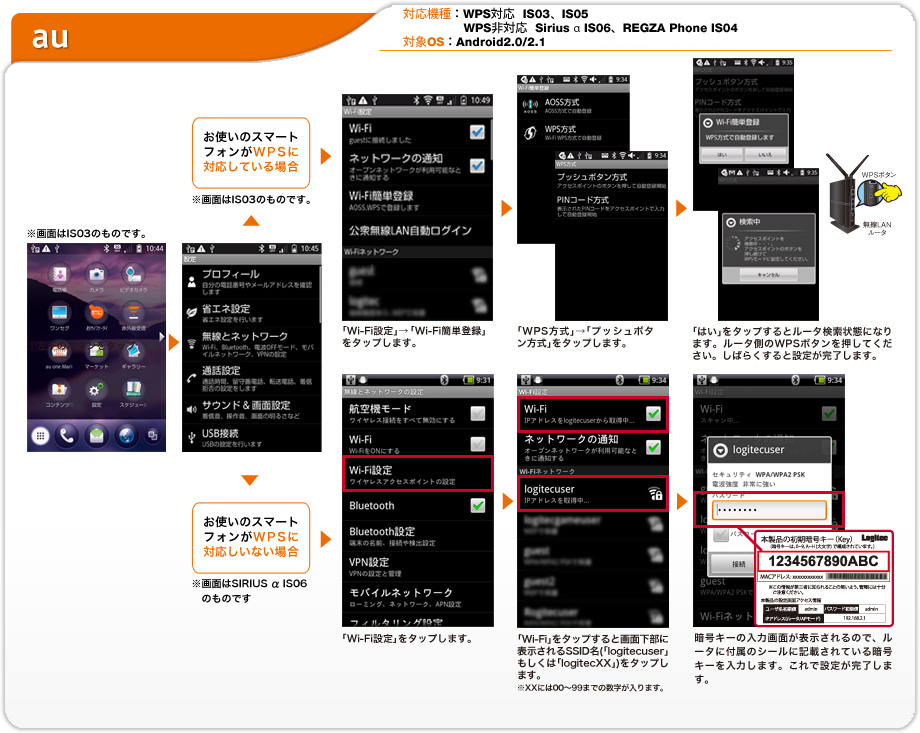The image size is (920, 733).
Task: Open Bluetooth設定 entry
Action: [417, 536]
